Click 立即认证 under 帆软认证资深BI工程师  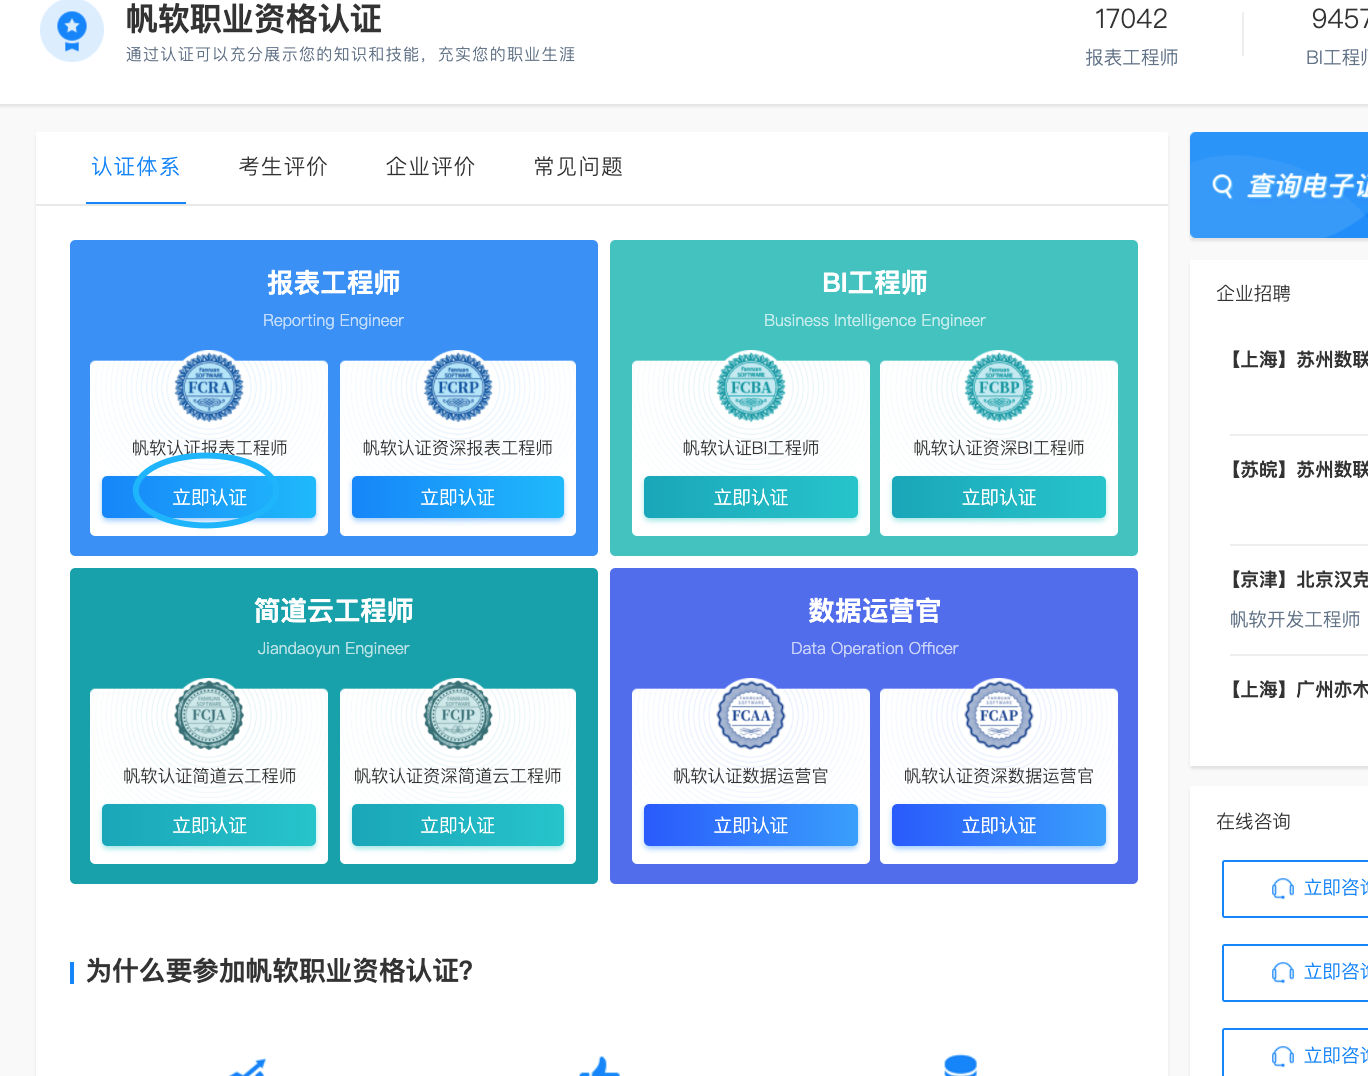[999, 497]
